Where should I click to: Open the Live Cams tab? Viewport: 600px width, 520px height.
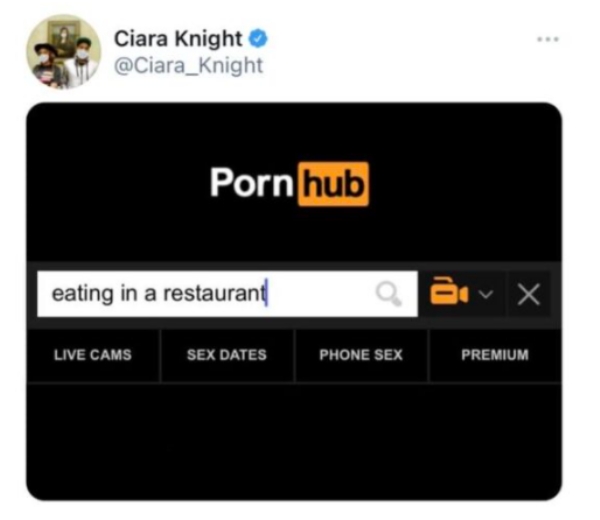click(x=93, y=355)
